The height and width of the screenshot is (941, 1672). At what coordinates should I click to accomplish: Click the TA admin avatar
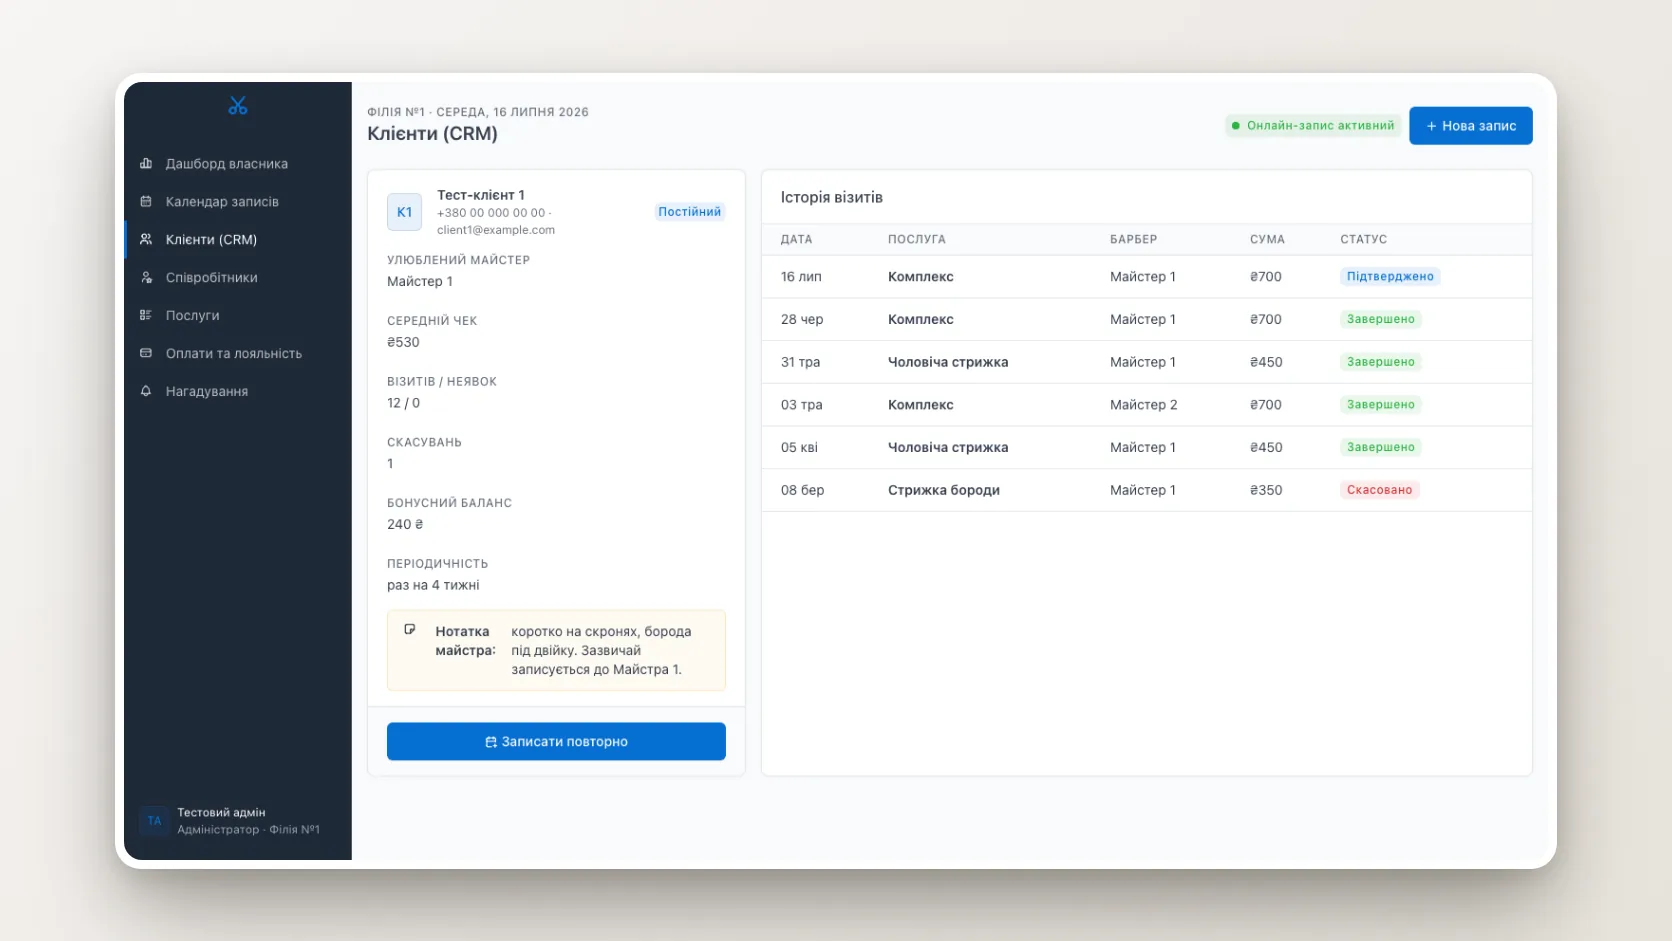[x=154, y=821]
